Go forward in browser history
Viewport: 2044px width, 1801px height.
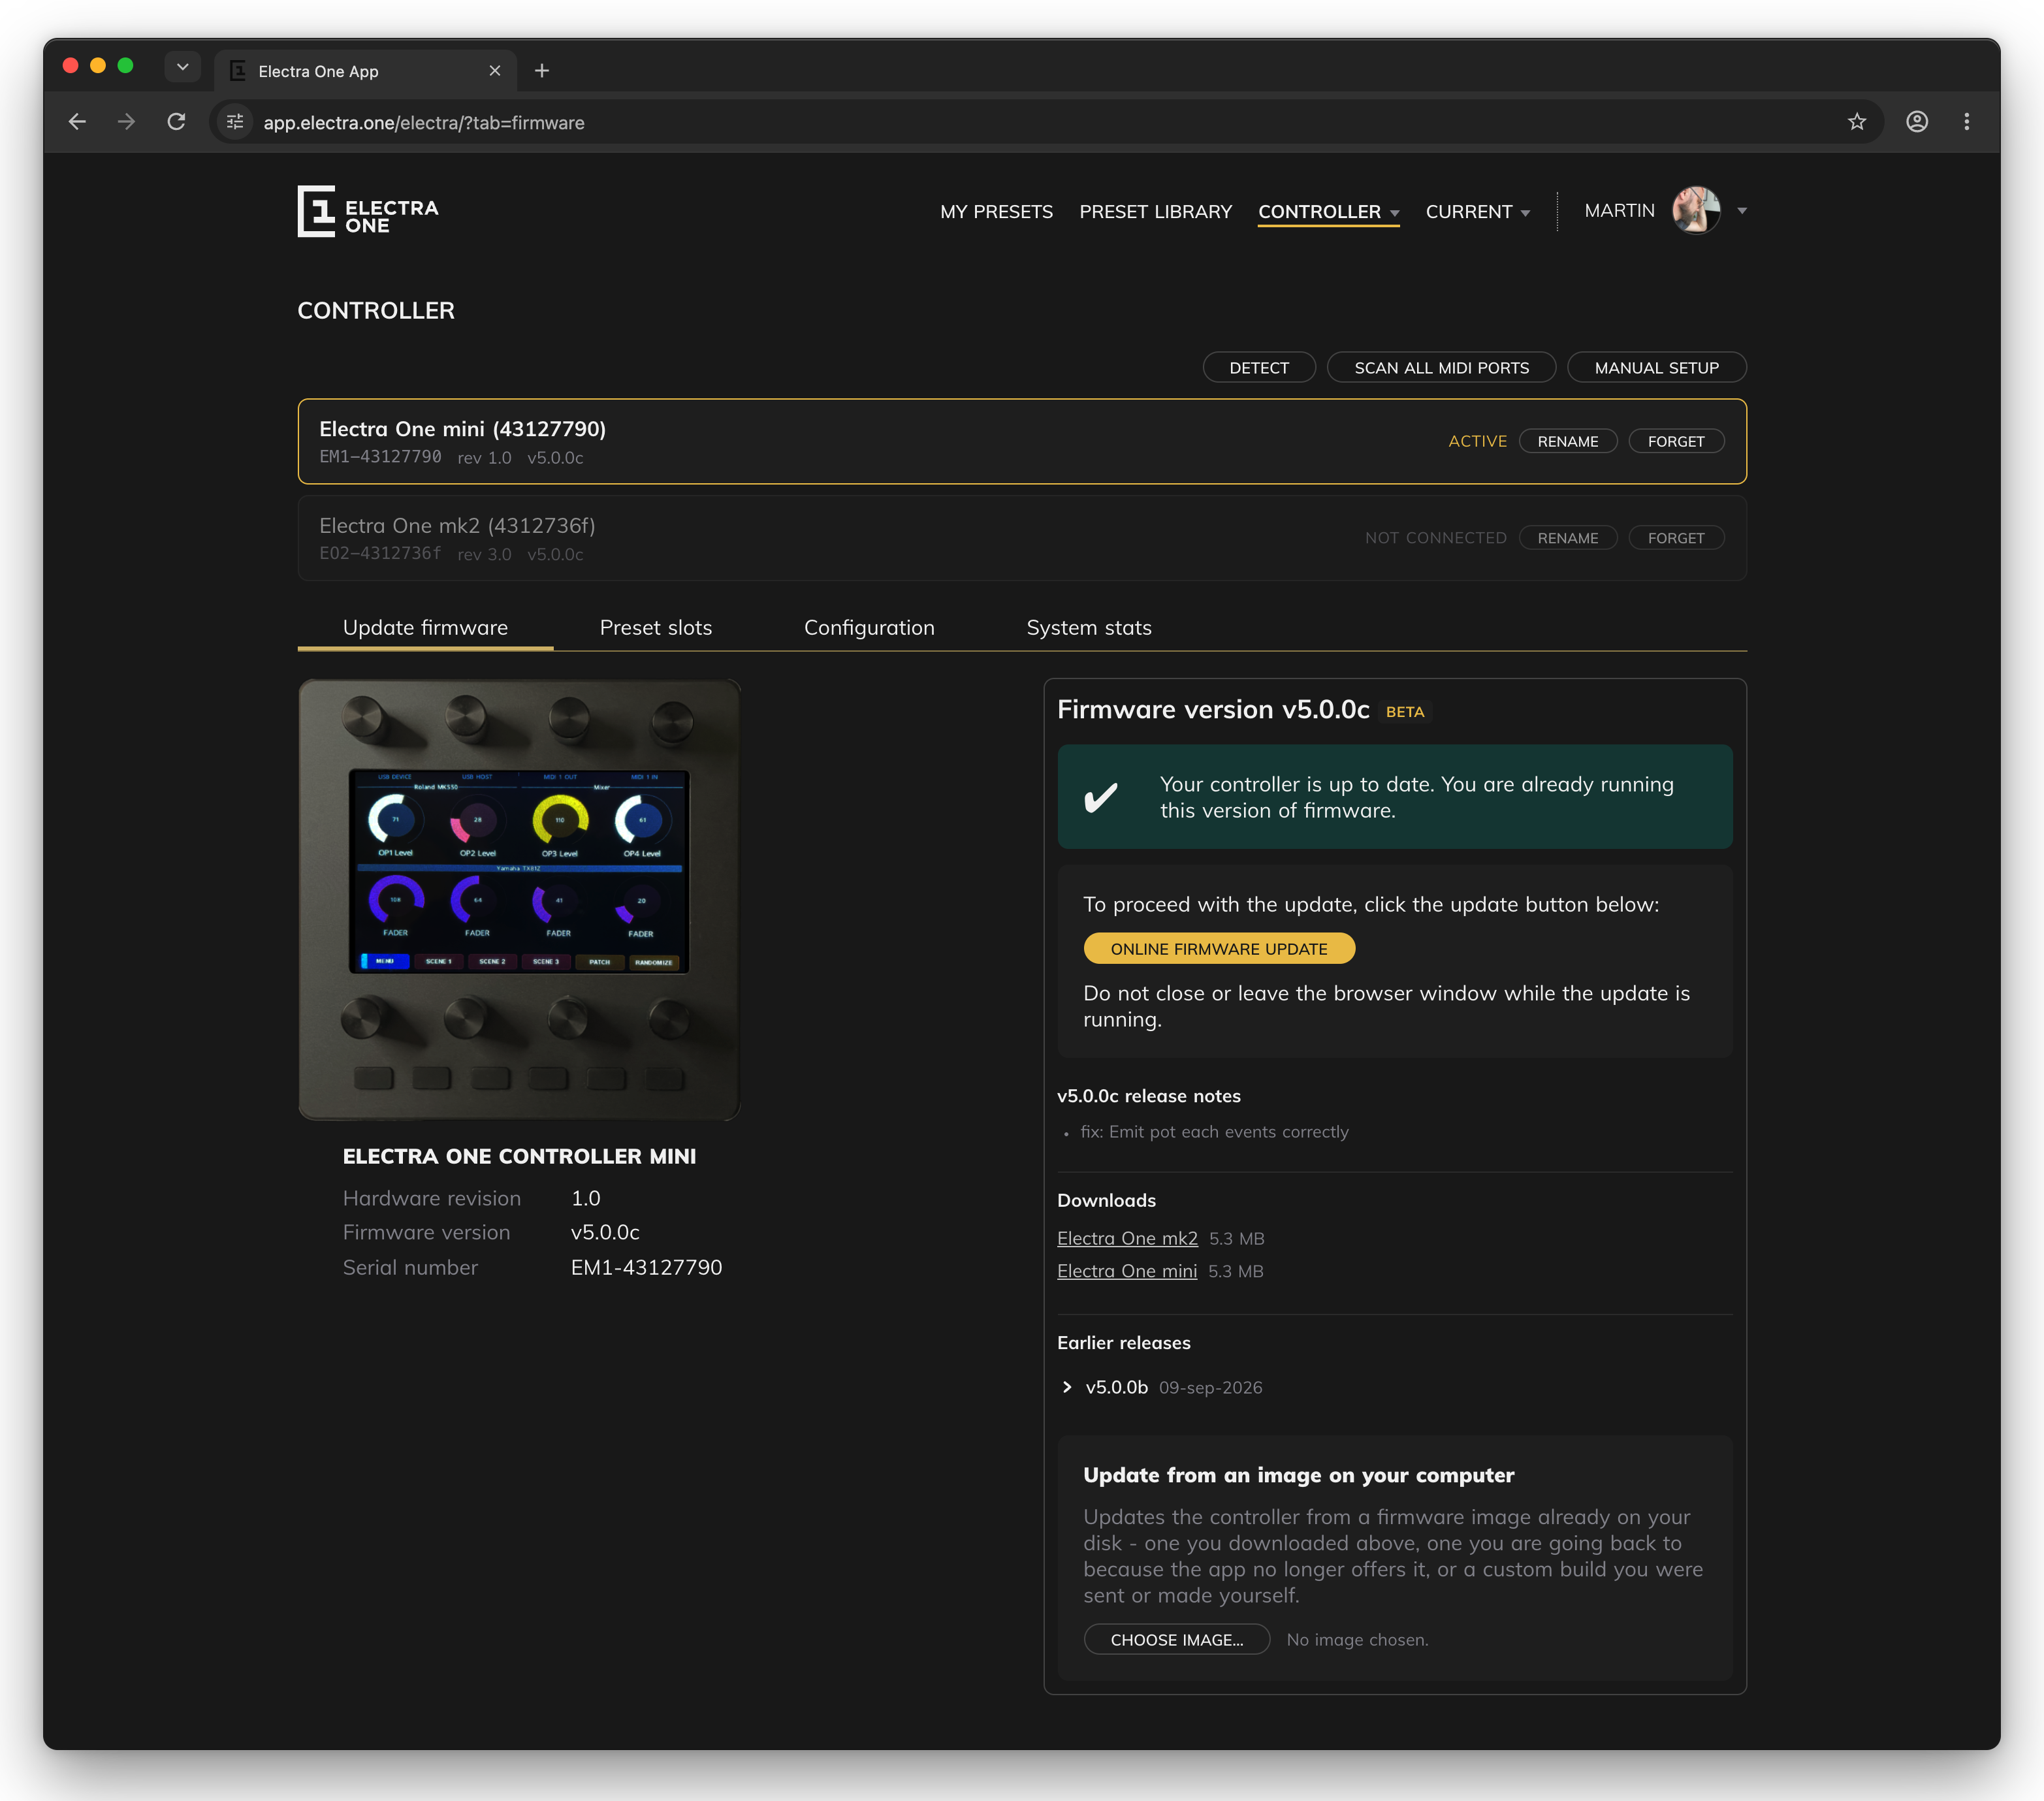click(126, 122)
